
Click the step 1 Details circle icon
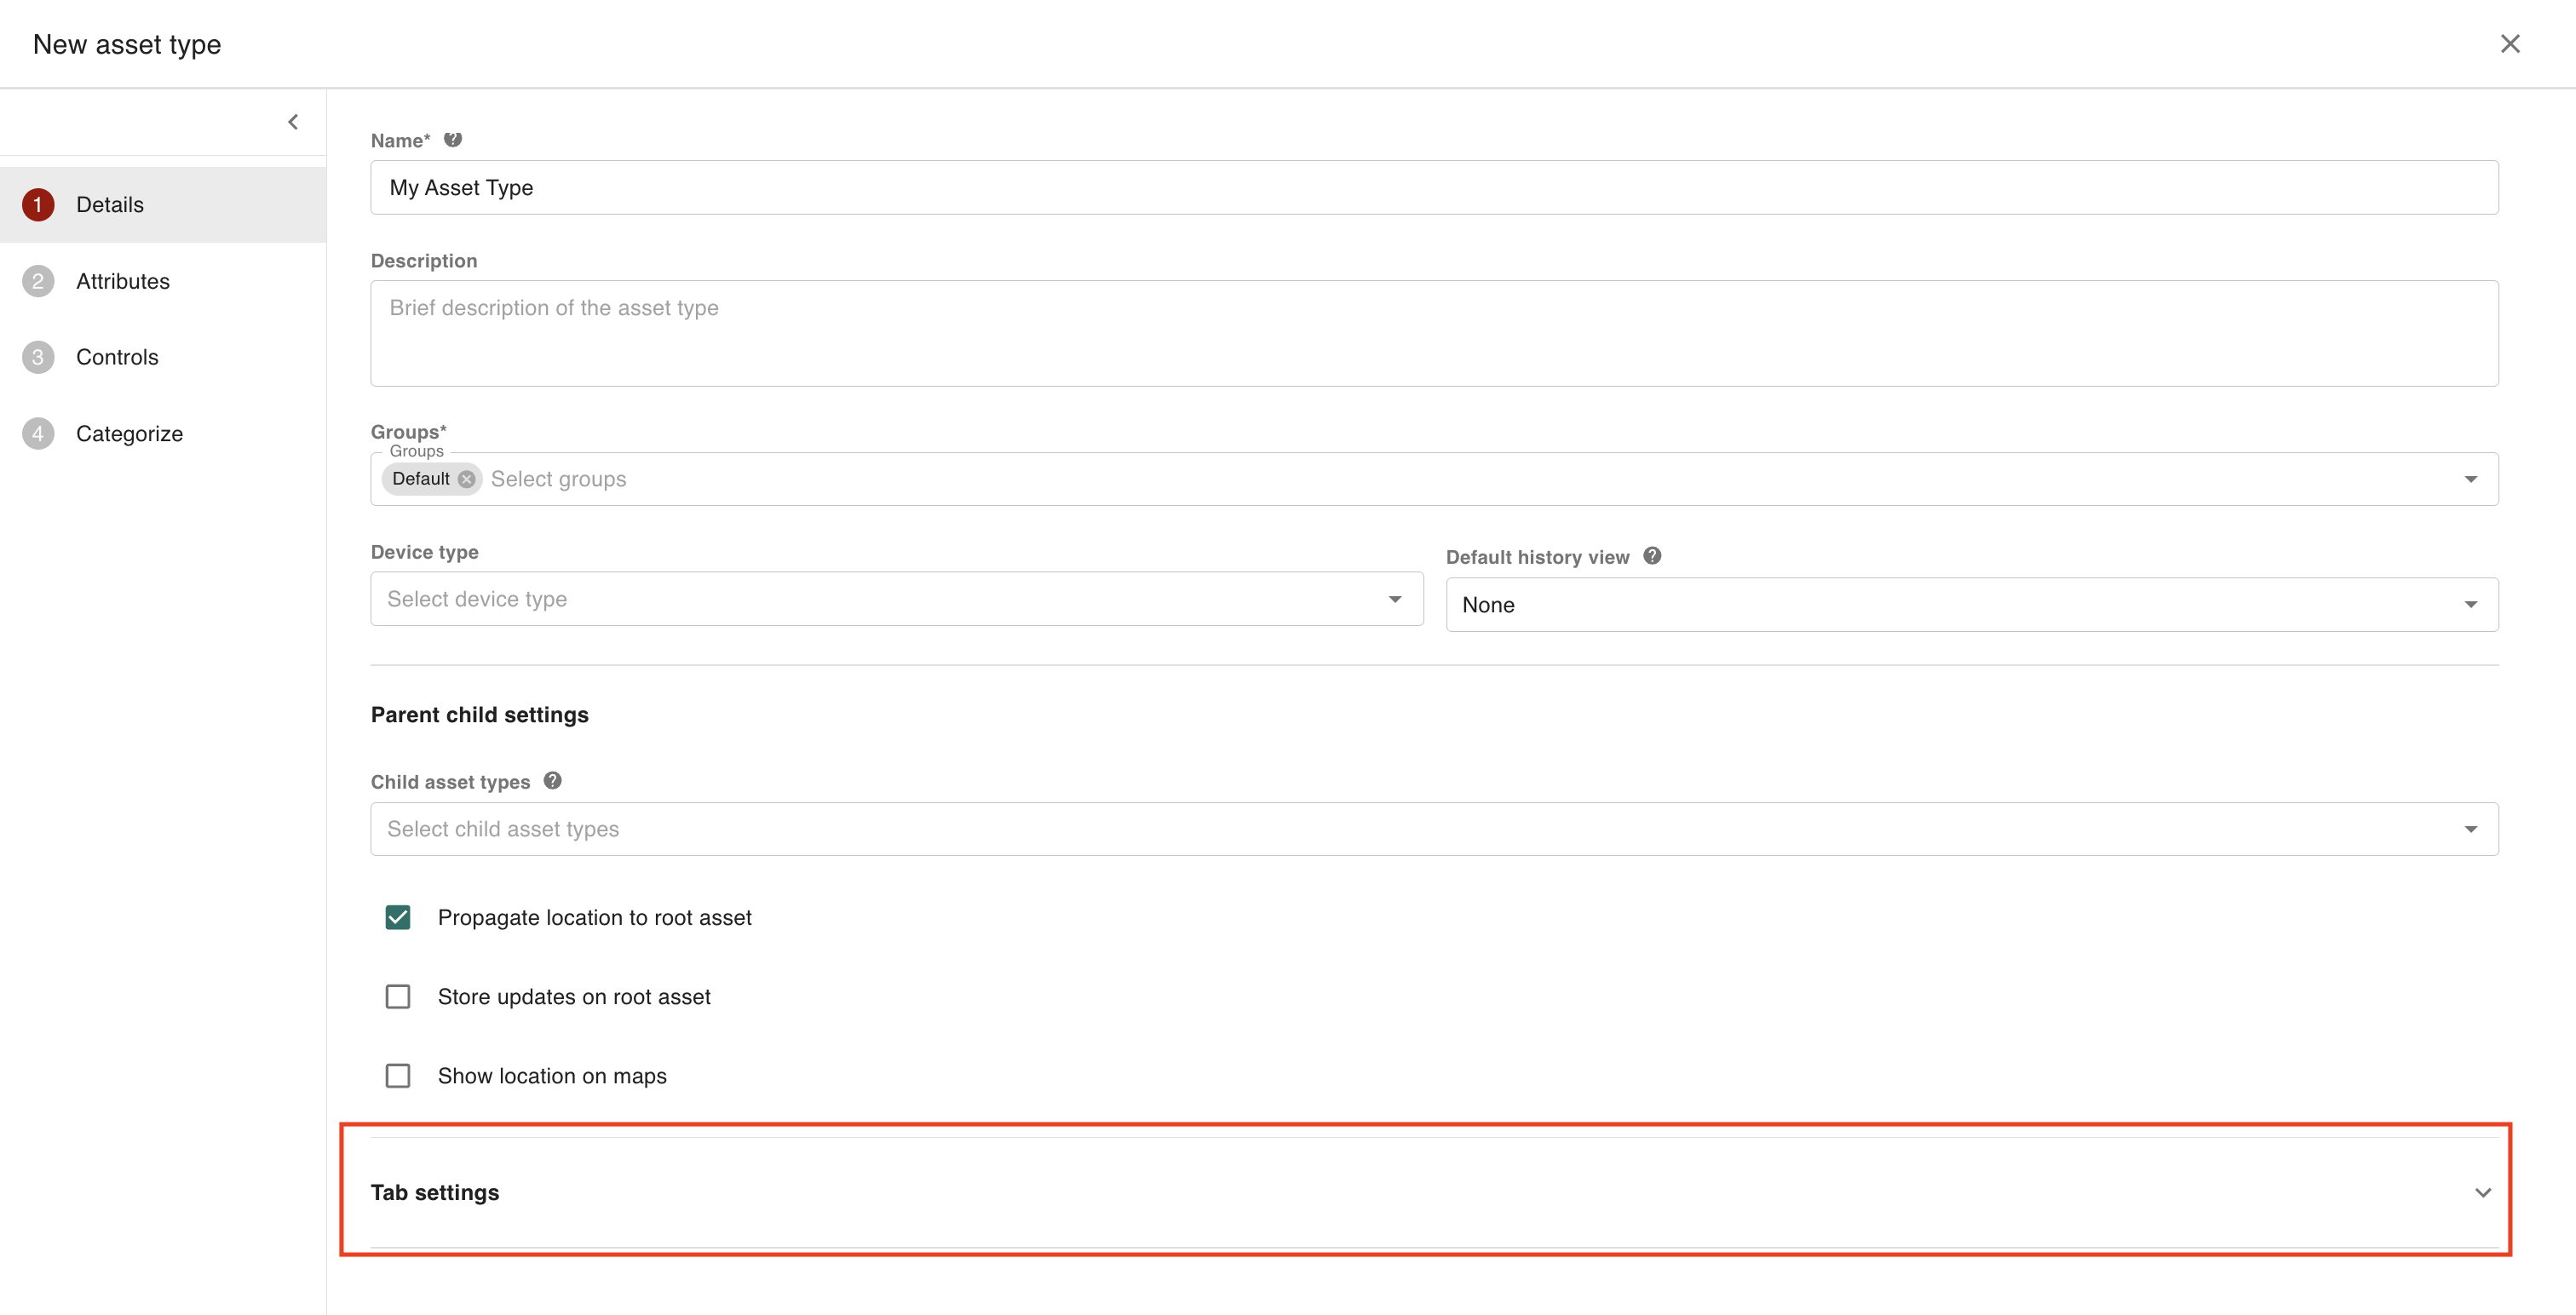[38, 205]
